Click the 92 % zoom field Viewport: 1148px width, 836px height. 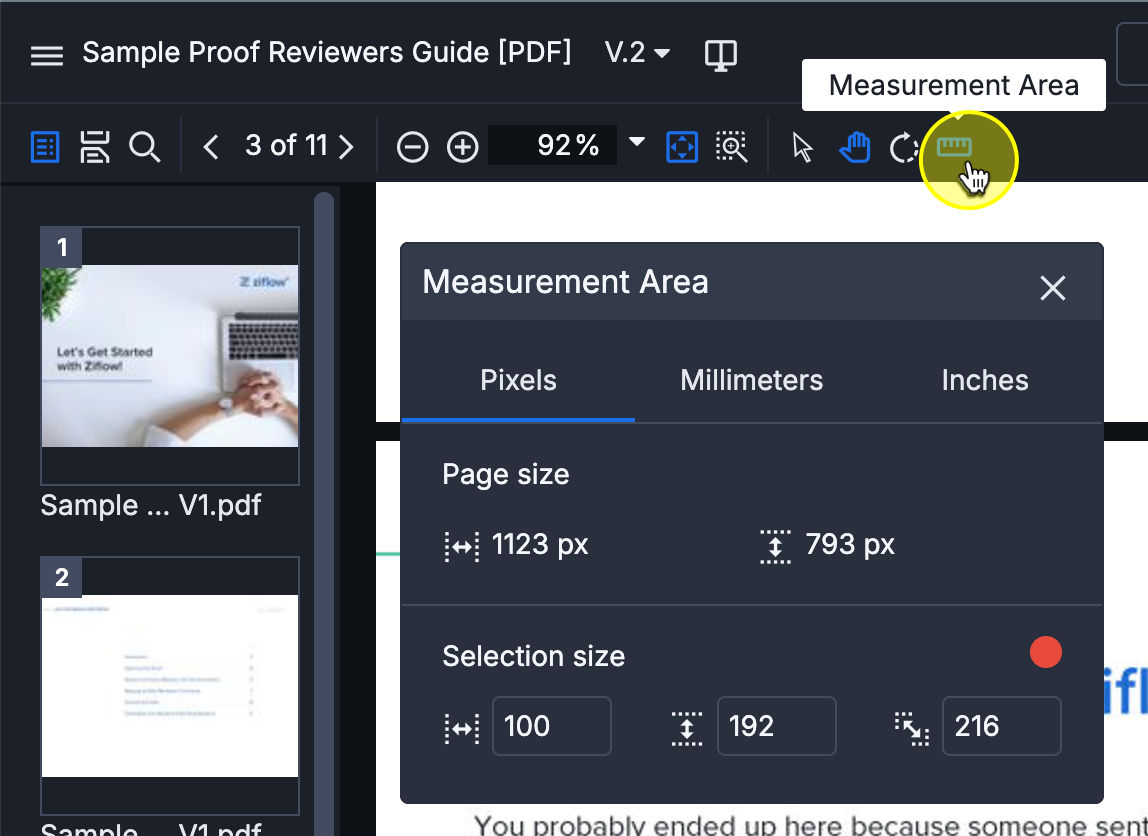tap(552, 145)
